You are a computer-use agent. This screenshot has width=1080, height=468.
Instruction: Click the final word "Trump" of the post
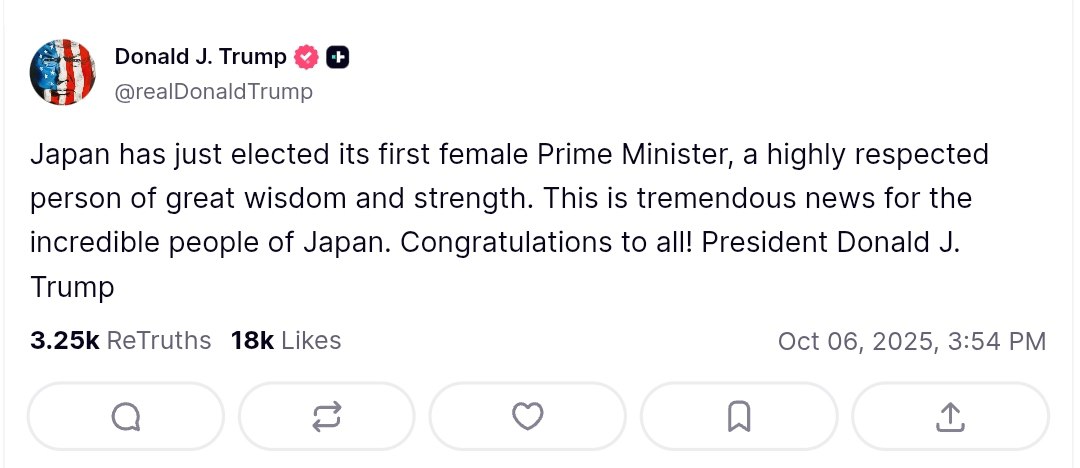tap(72, 287)
